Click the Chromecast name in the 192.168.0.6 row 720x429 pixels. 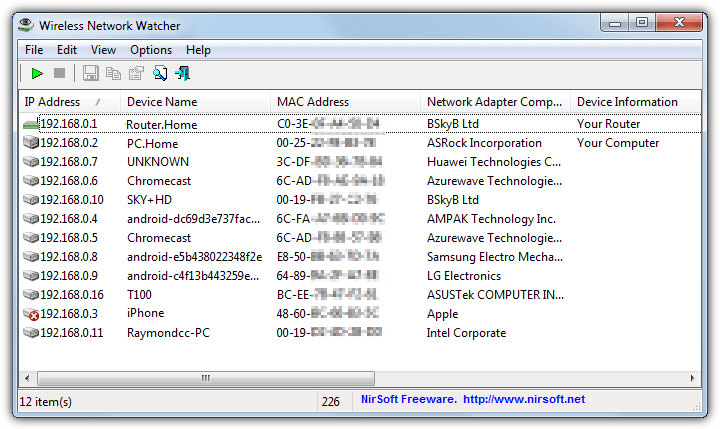(159, 181)
